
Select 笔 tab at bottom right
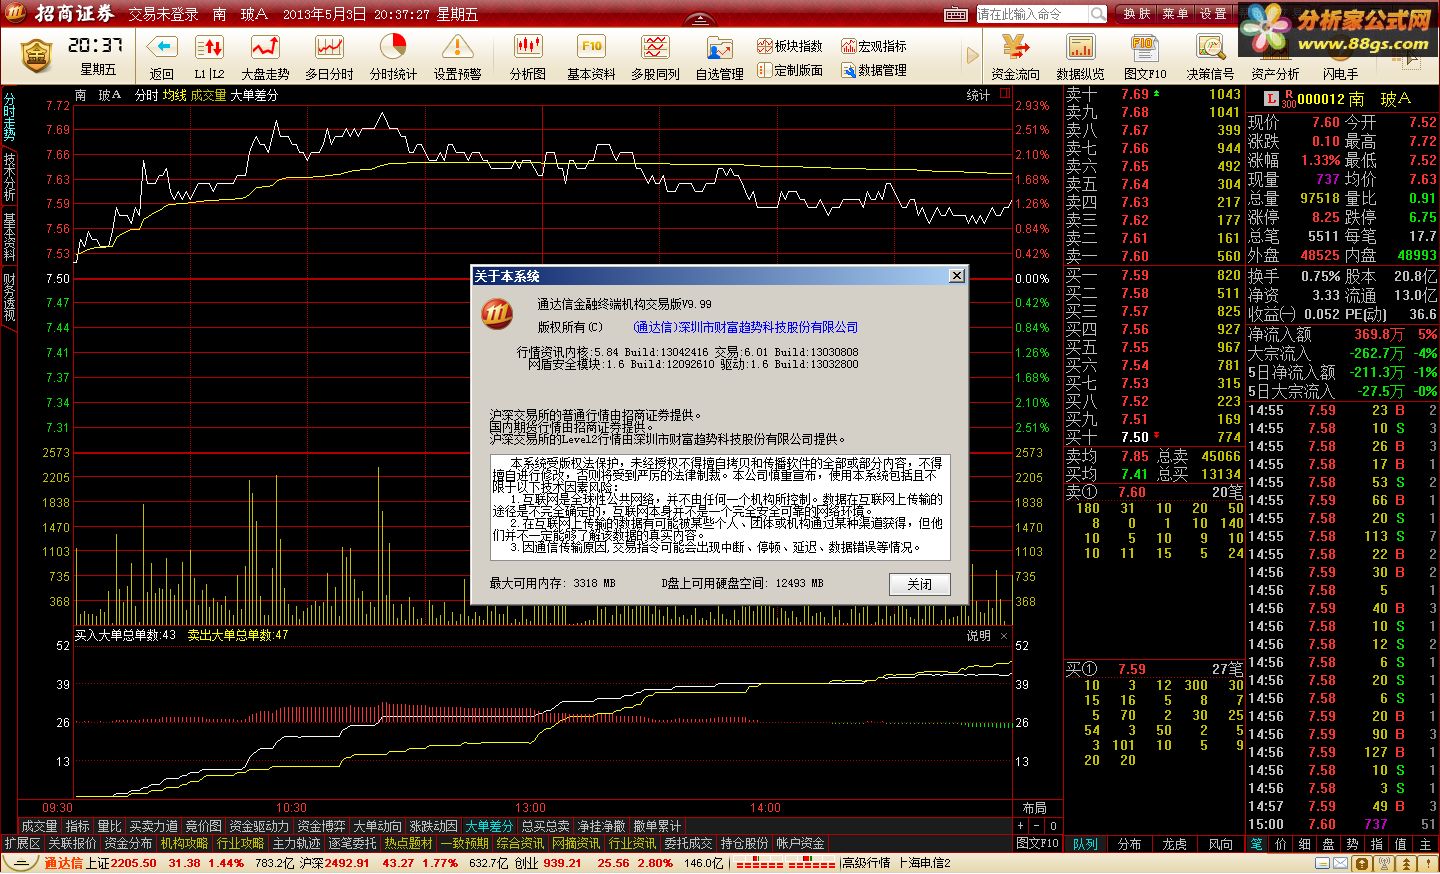click(1256, 844)
